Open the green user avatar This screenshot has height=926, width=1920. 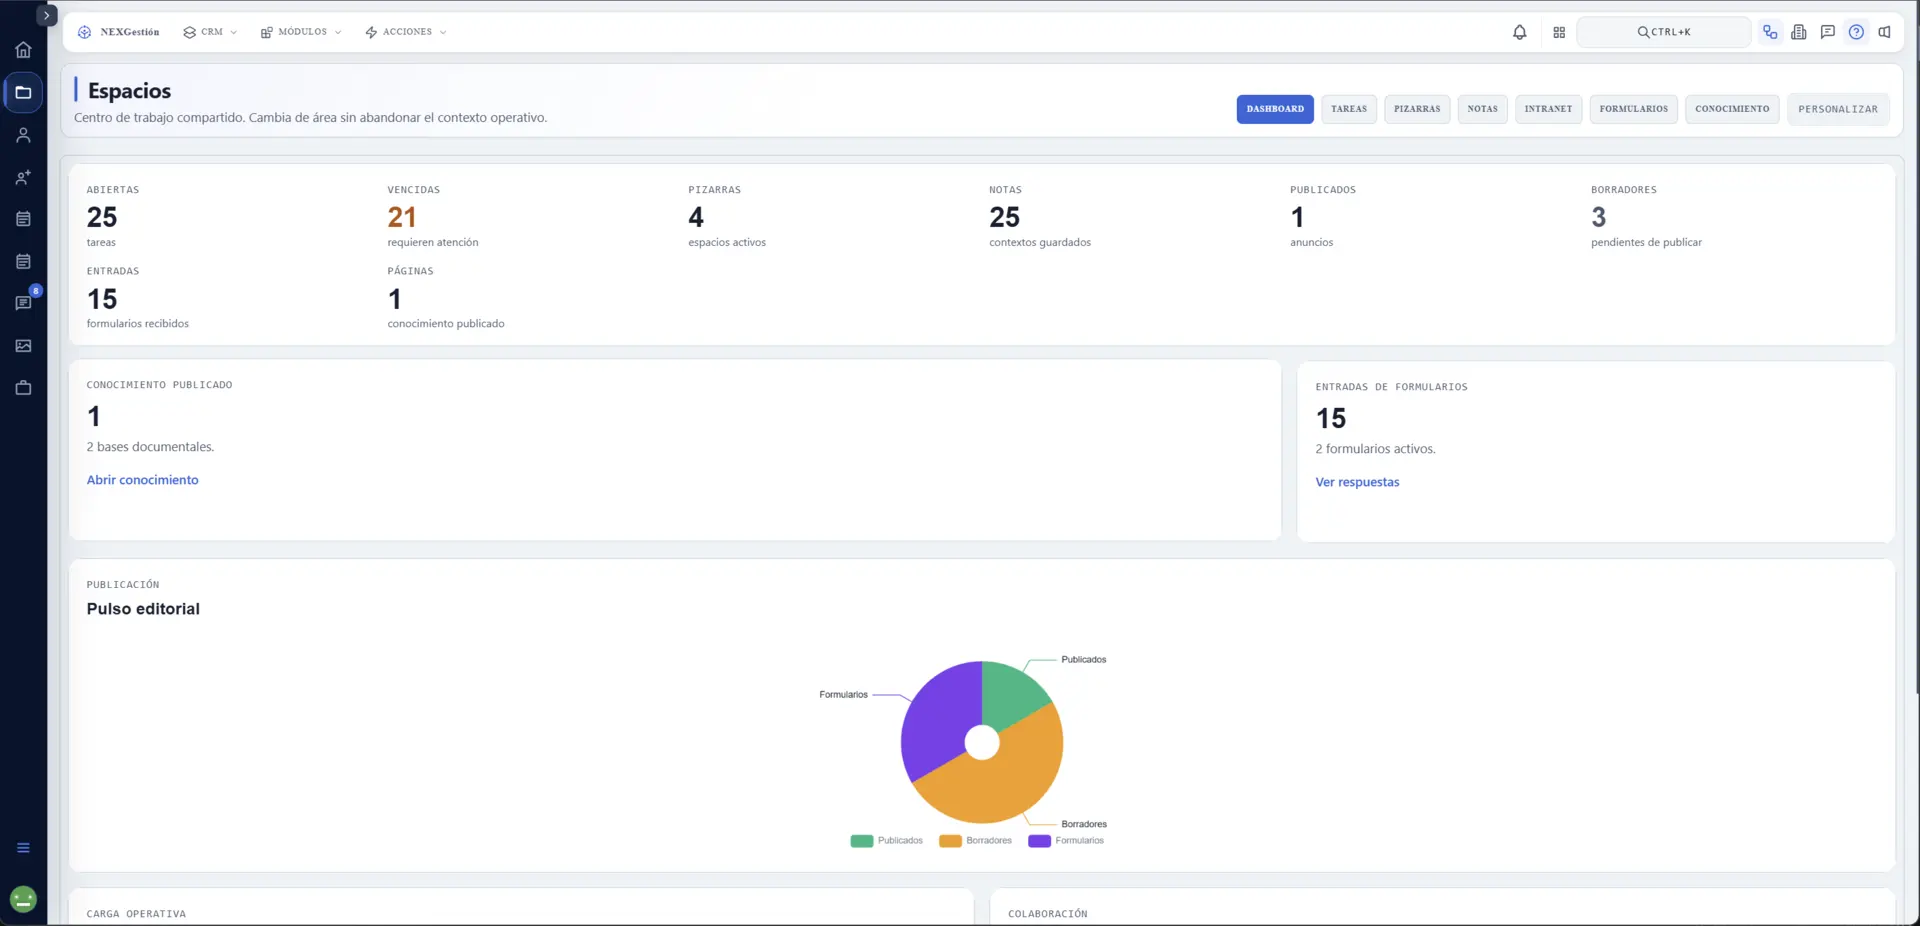(23, 900)
